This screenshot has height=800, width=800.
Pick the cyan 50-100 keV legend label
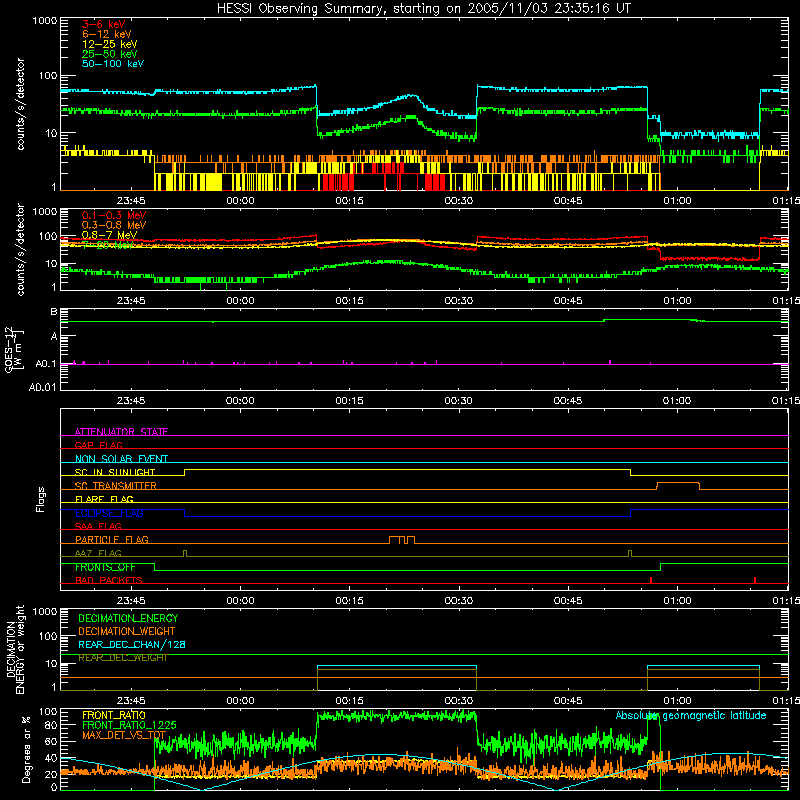[x=113, y=64]
